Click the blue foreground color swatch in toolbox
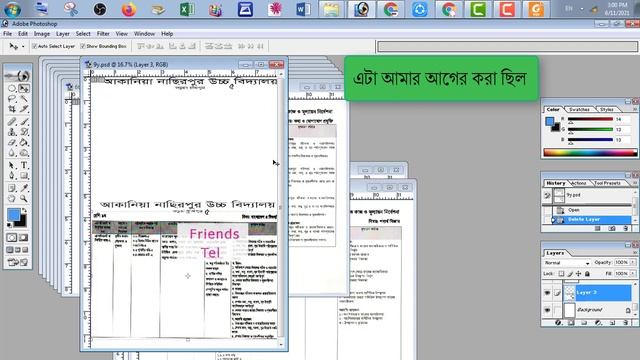 (13, 214)
